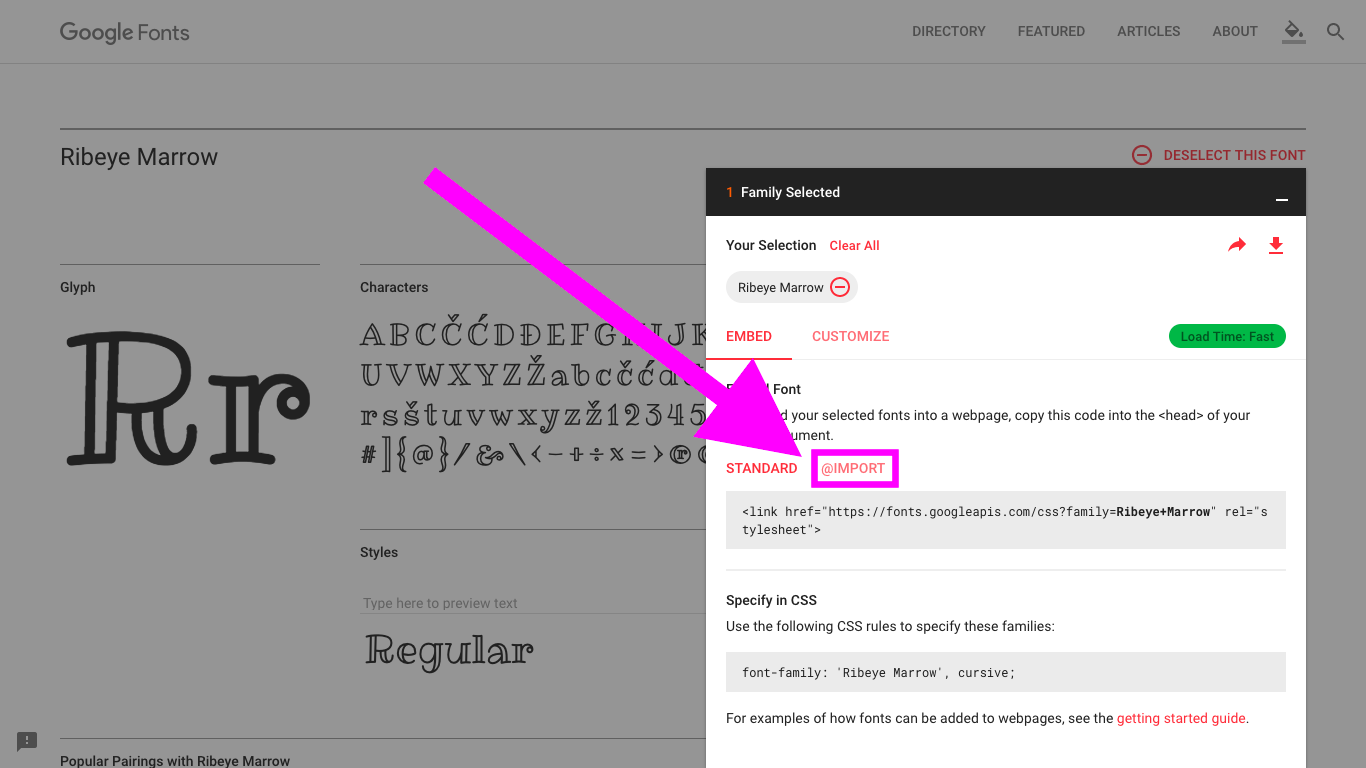The height and width of the screenshot is (768, 1366).
Task: Open ARTICLES in the top navigation
Action: 1148,32
